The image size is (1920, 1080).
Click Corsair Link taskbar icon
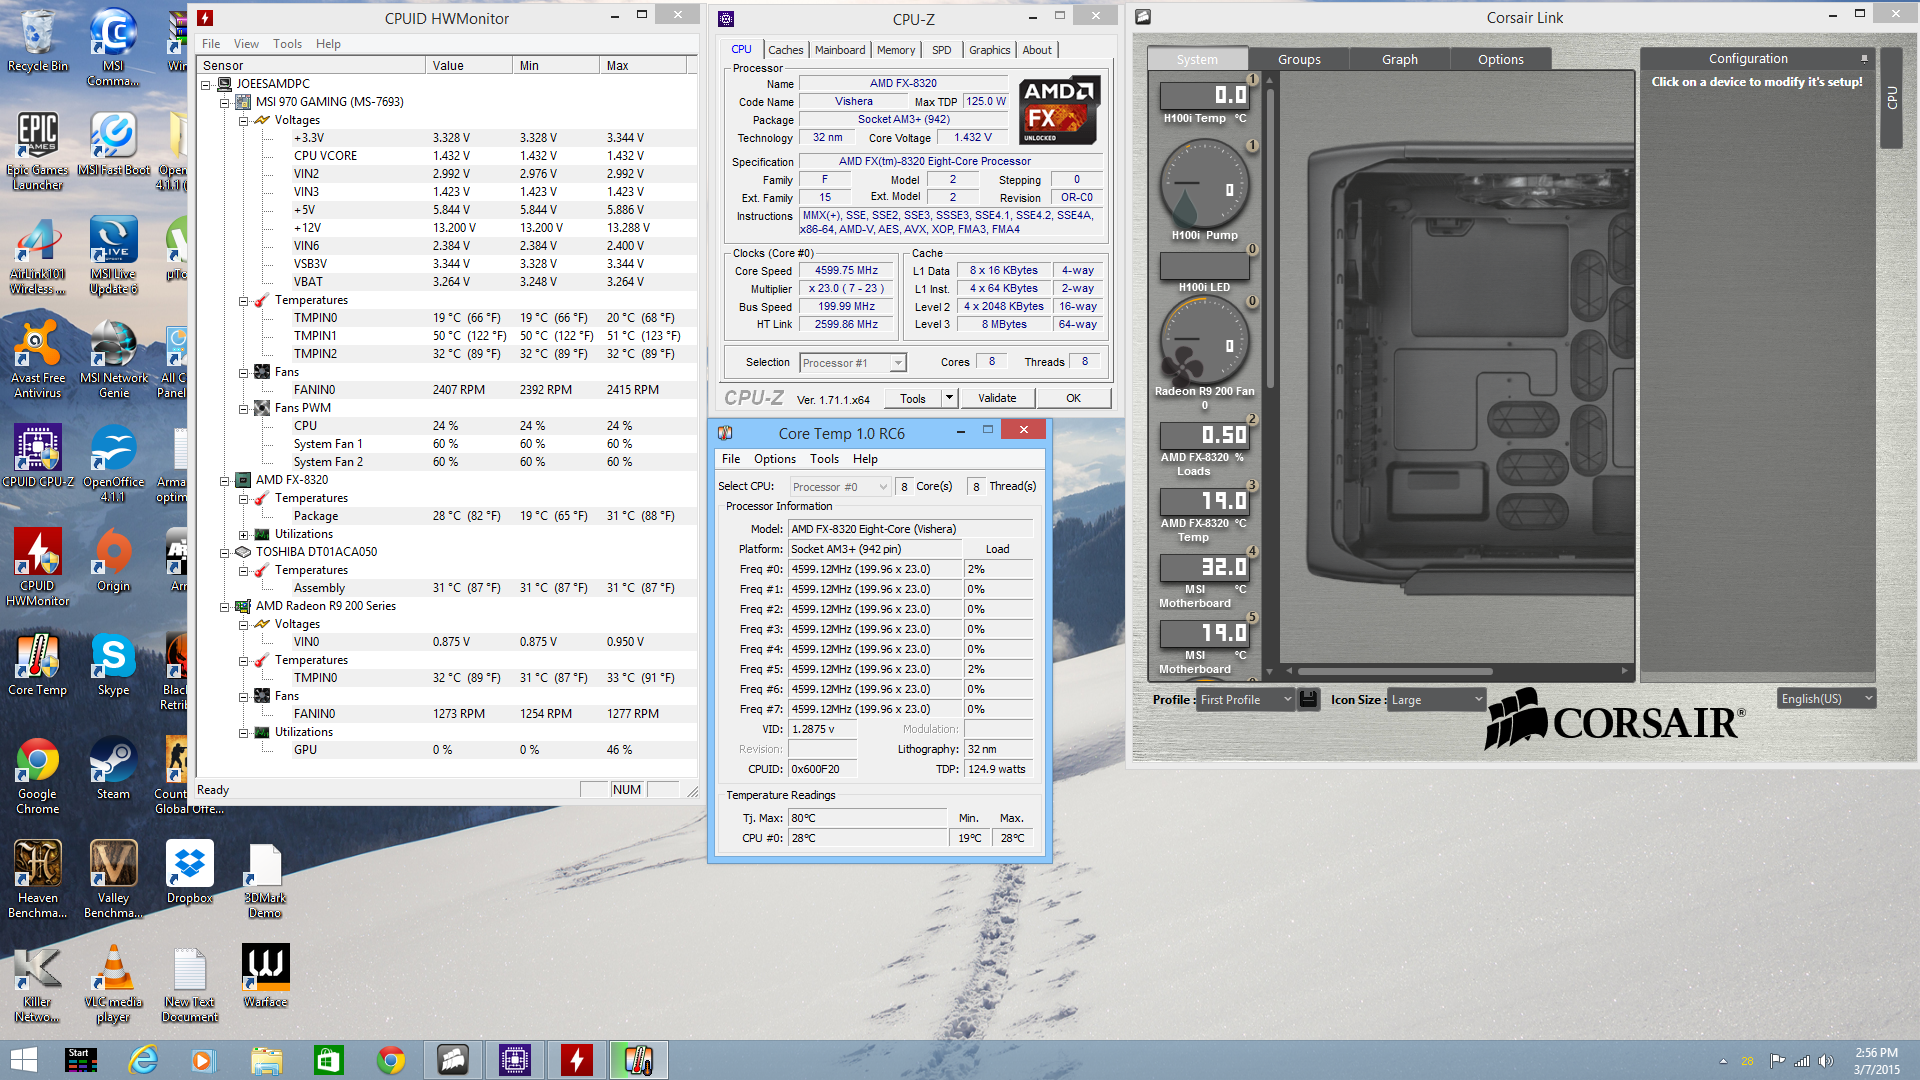452,1060
